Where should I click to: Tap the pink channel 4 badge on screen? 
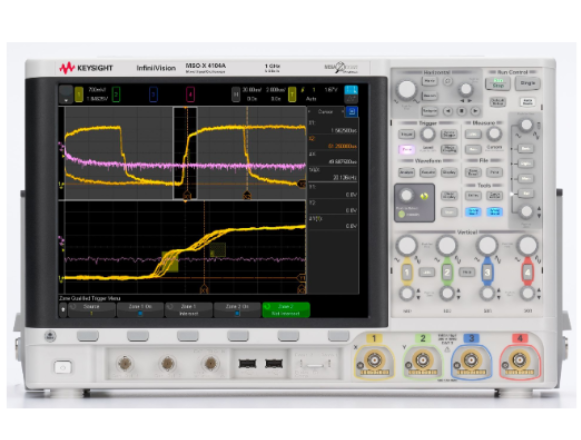coord(190,94)
